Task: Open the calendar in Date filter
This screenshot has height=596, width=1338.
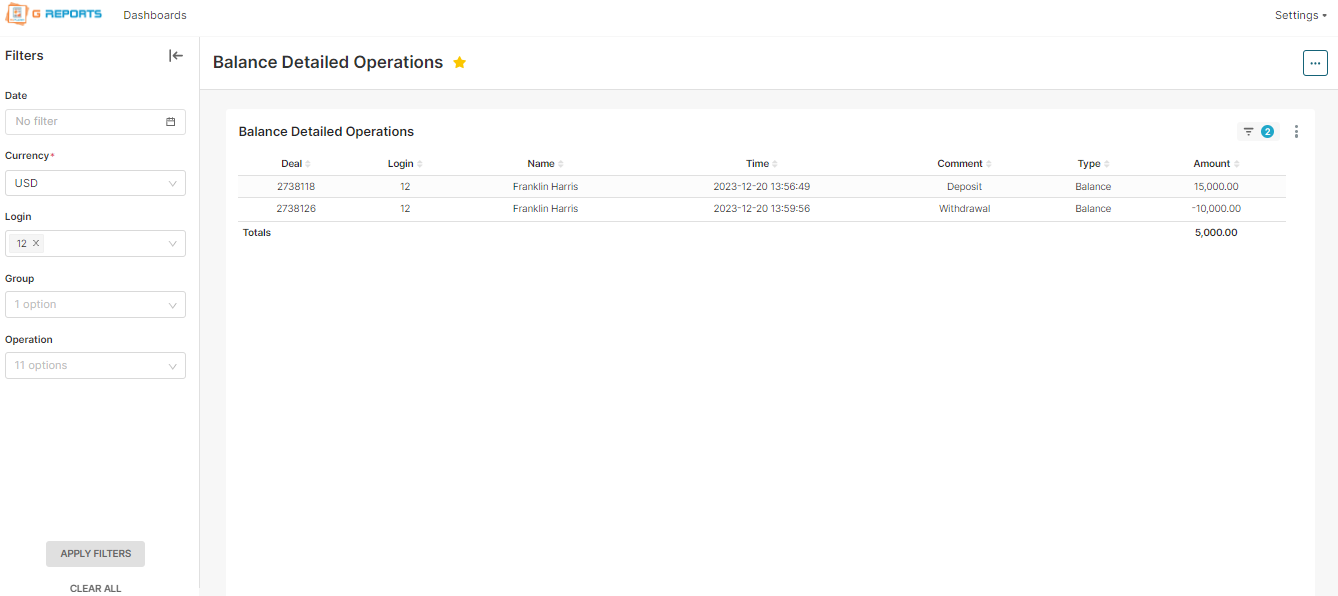Action: [171, 122]
